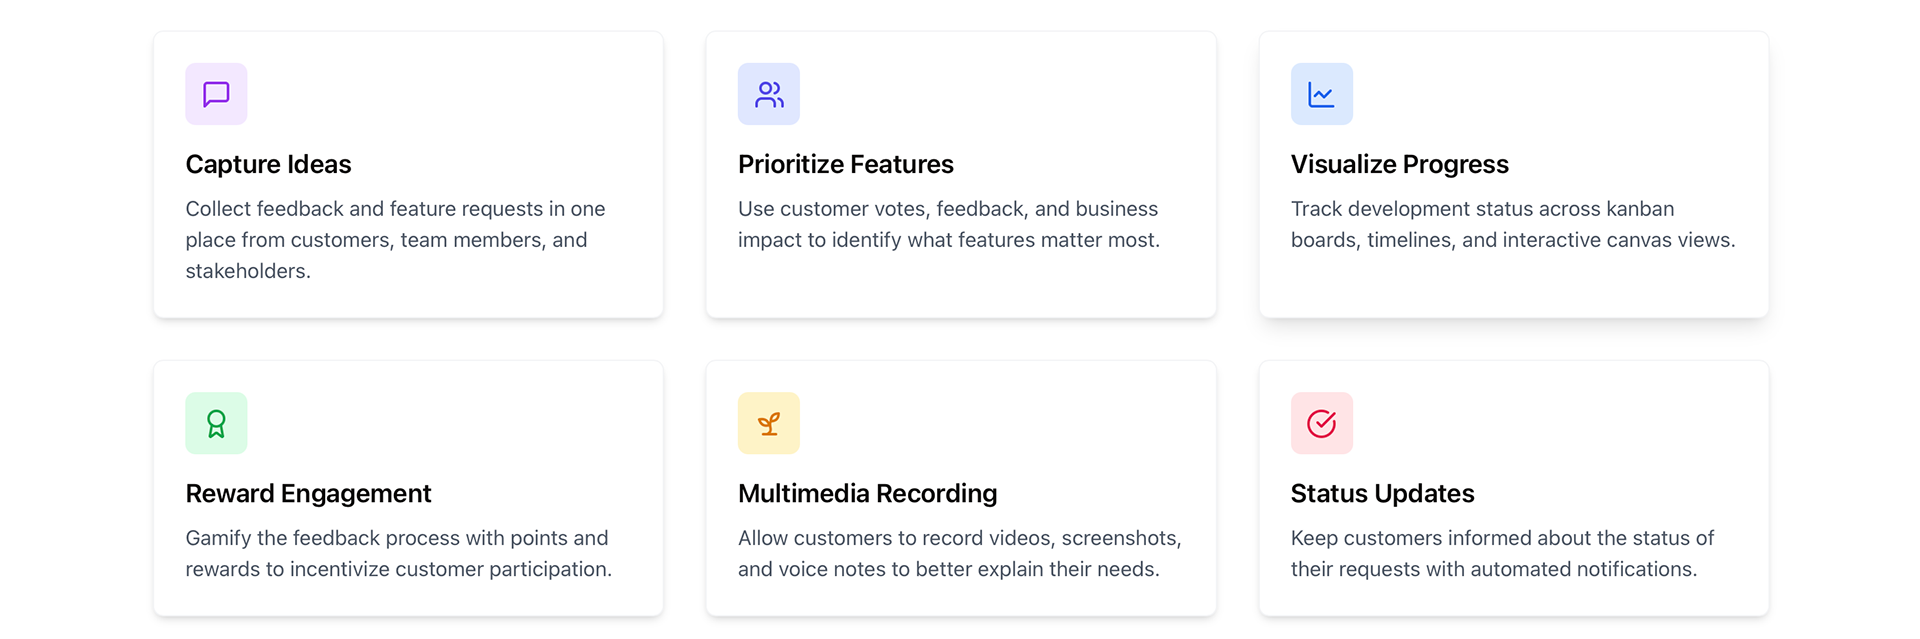Viewport: 1920px width, 639px height.
Task: Select the Capture Ideas heading
Action: pos(268,164)
